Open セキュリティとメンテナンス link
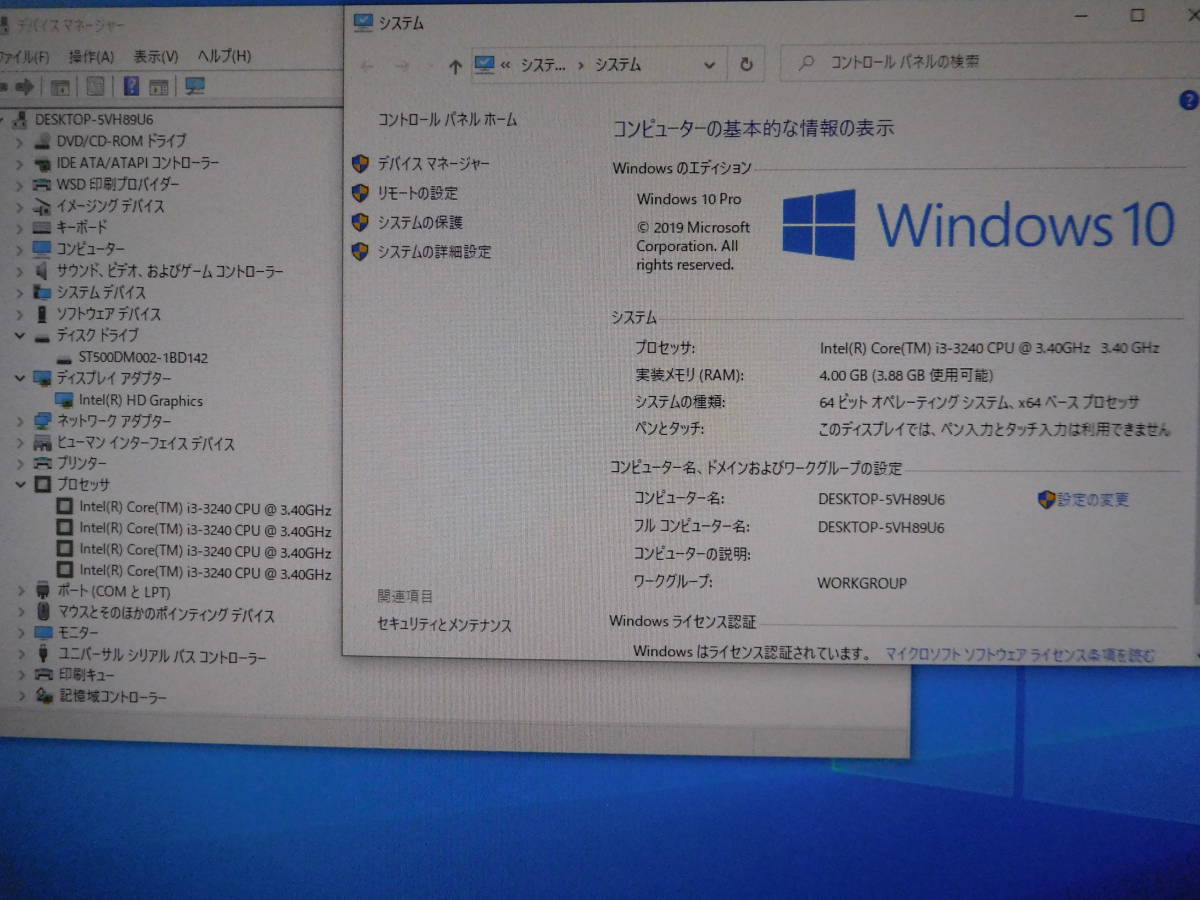Screen dimensions: 1200x900 (444, 625)
